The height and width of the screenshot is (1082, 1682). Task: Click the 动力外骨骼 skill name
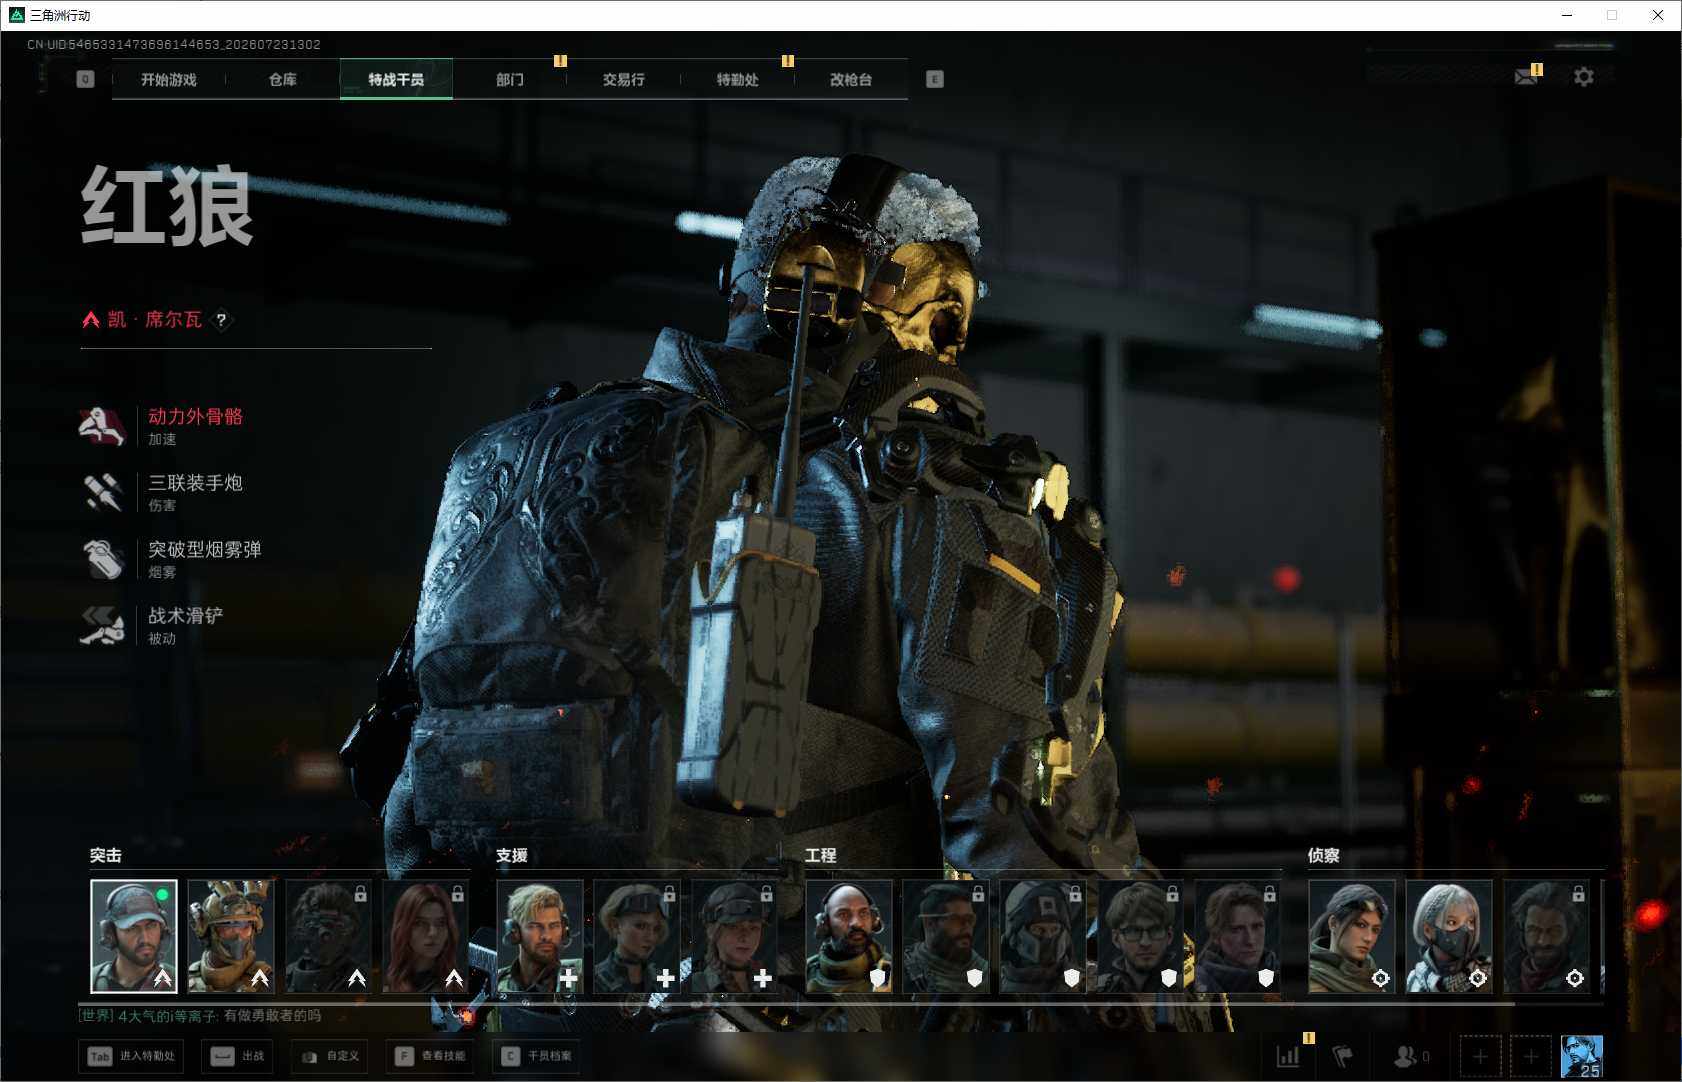[196, 416]
